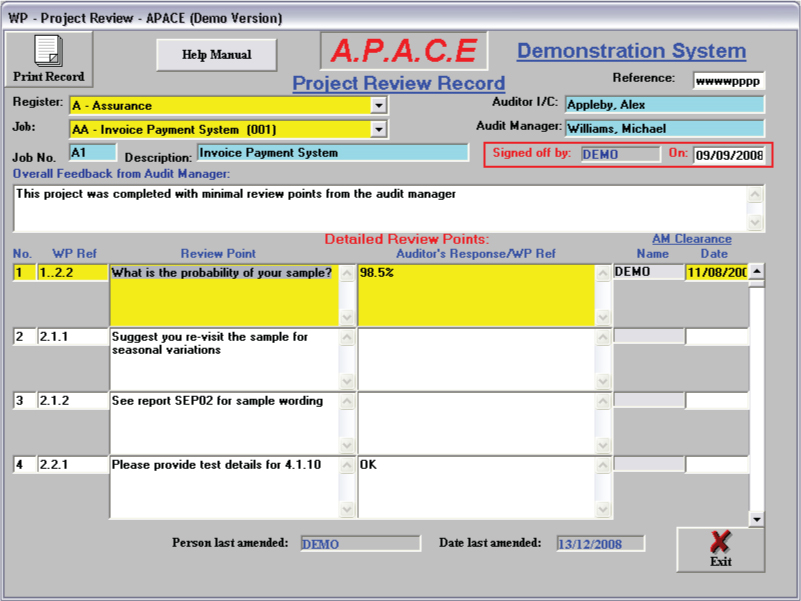Click the Print Record document icon
This screenshot has height=601, width=801.
point(48,51)
